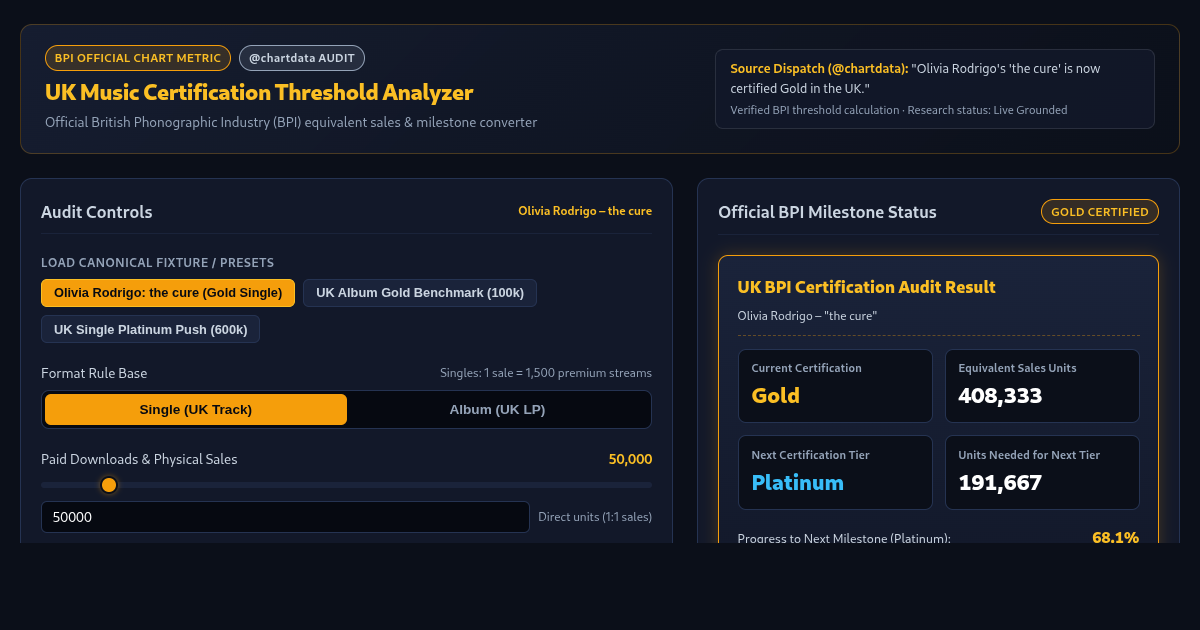
Task: Click the Gold current certification value
Action: (776, 395)
